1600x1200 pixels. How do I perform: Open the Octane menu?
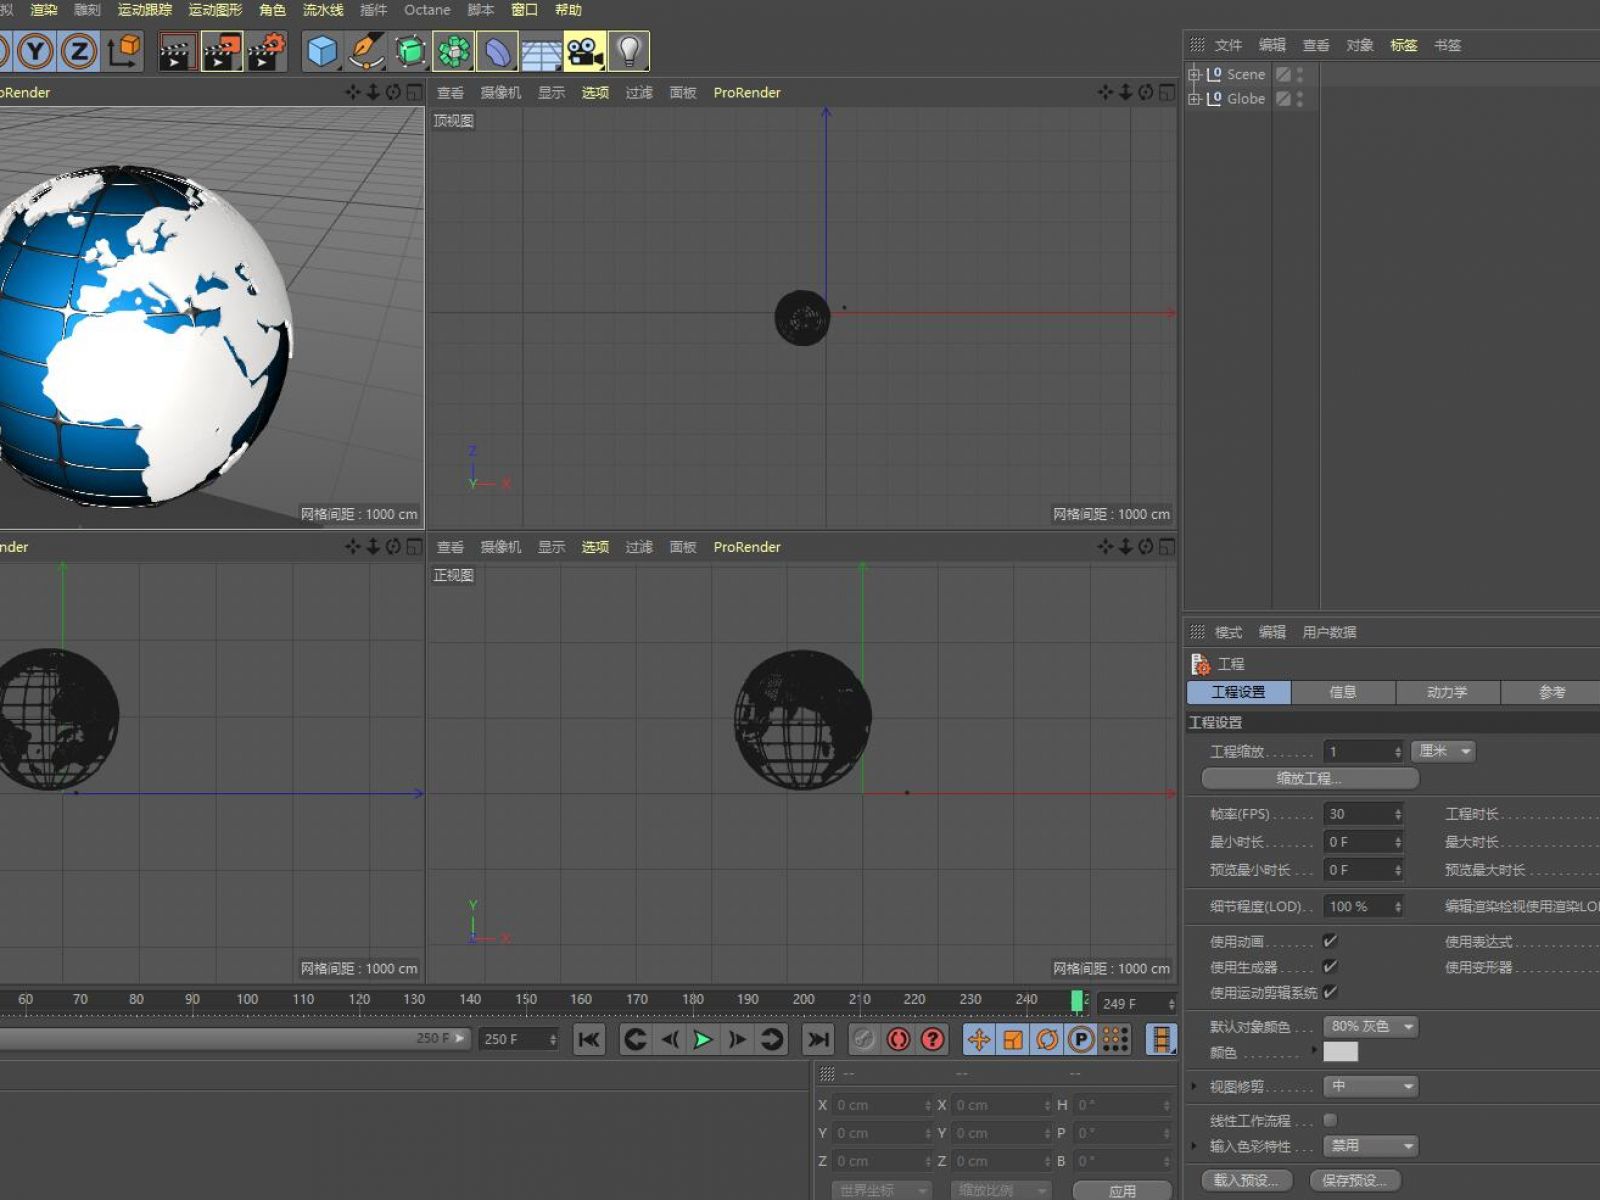pos(427,10)
